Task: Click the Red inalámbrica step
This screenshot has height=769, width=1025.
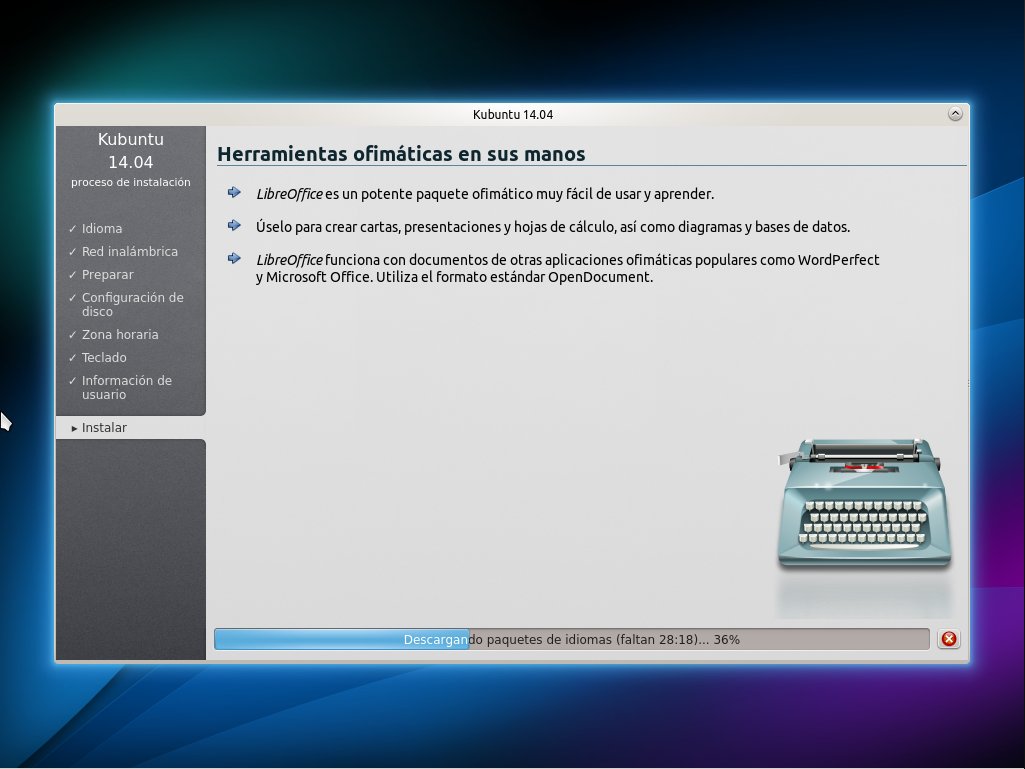Action: (x=129, y=251)
